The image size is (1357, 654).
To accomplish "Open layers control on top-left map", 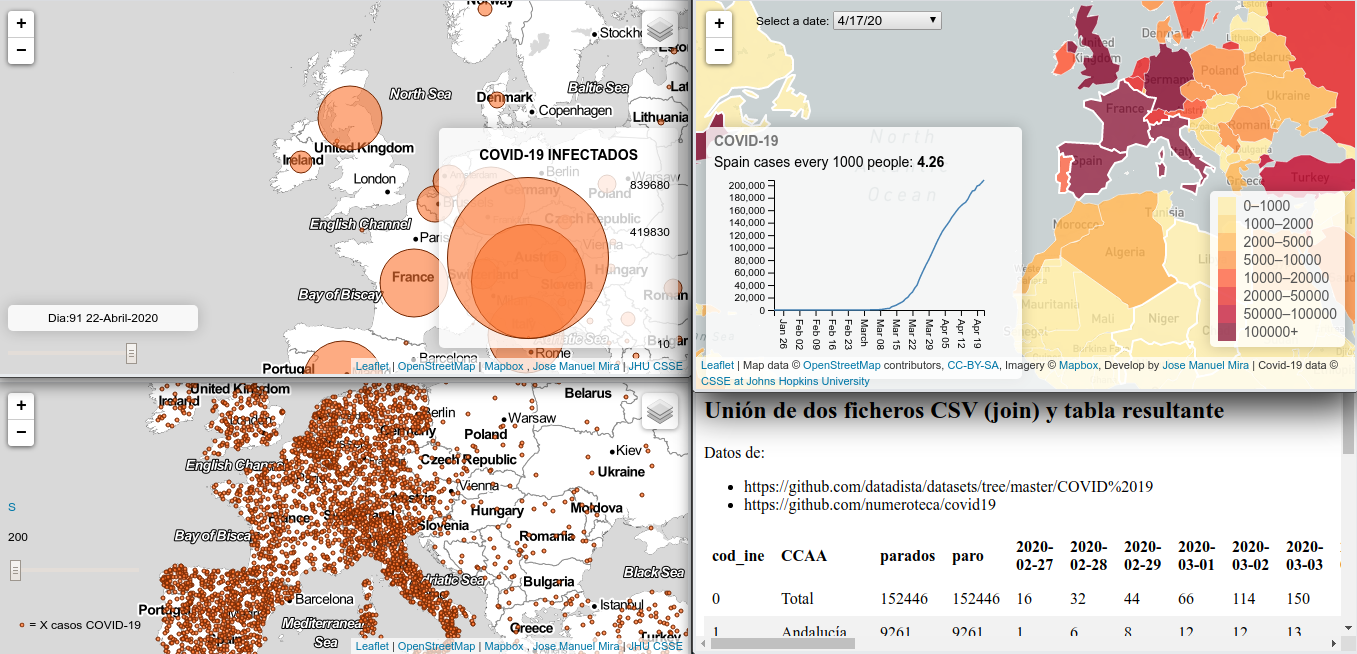I will point(660,30).
